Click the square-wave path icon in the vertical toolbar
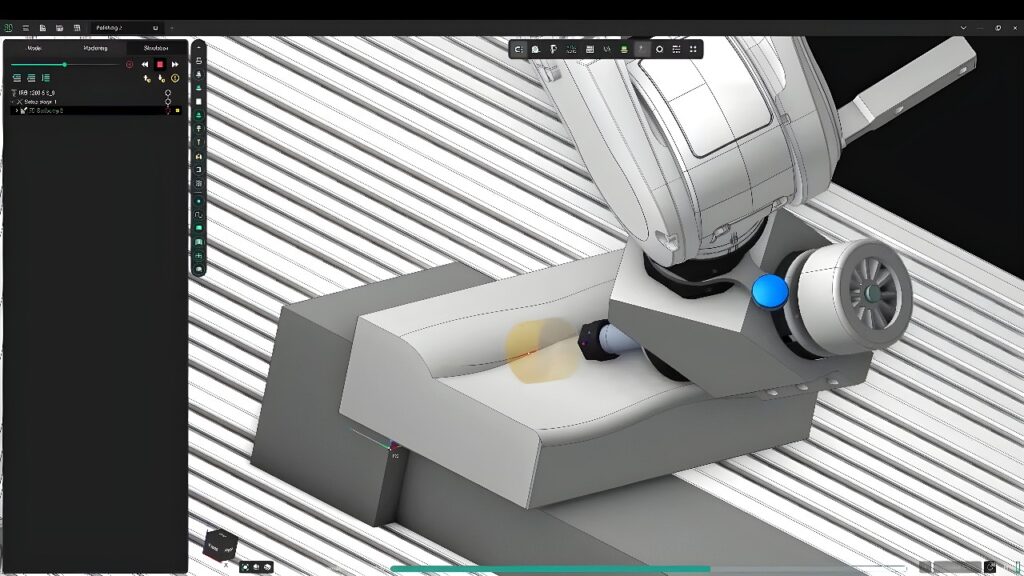 (199, 215)
